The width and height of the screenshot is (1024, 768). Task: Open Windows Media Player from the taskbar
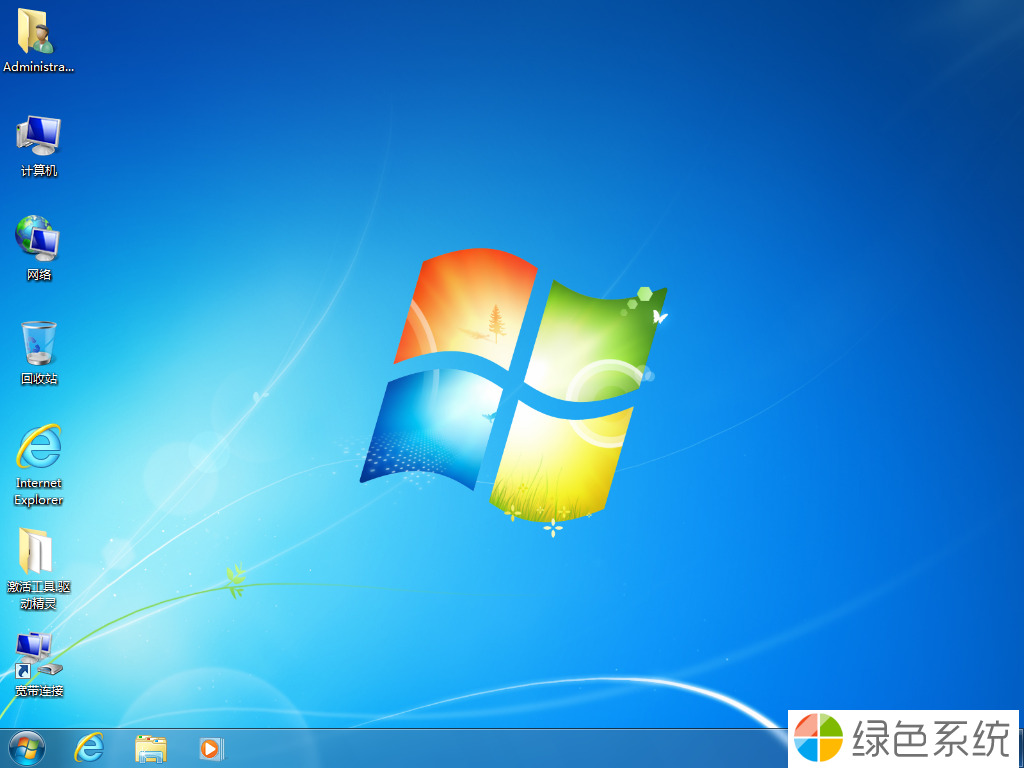(x=212, y=748)
